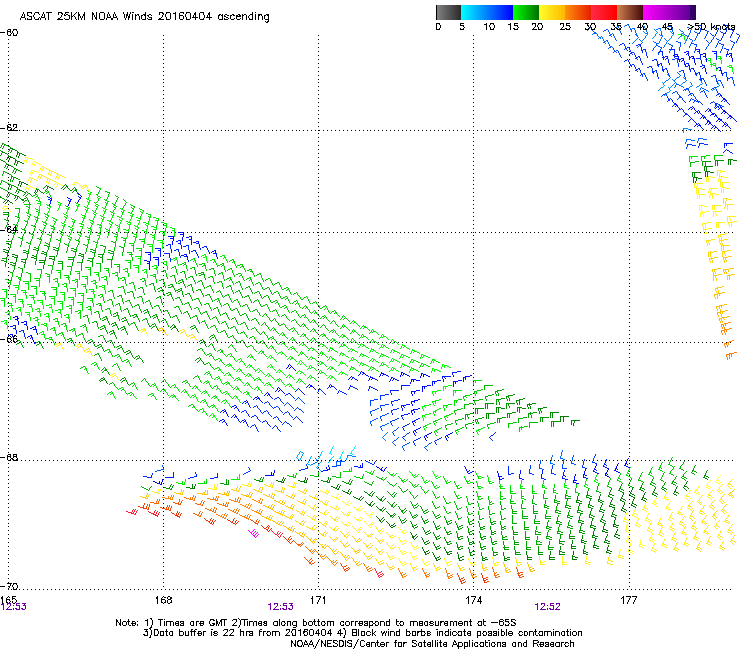Screen dimensions: 740x650
Task: Click the '-64' latitude axis label
Action: coord(9,229)
